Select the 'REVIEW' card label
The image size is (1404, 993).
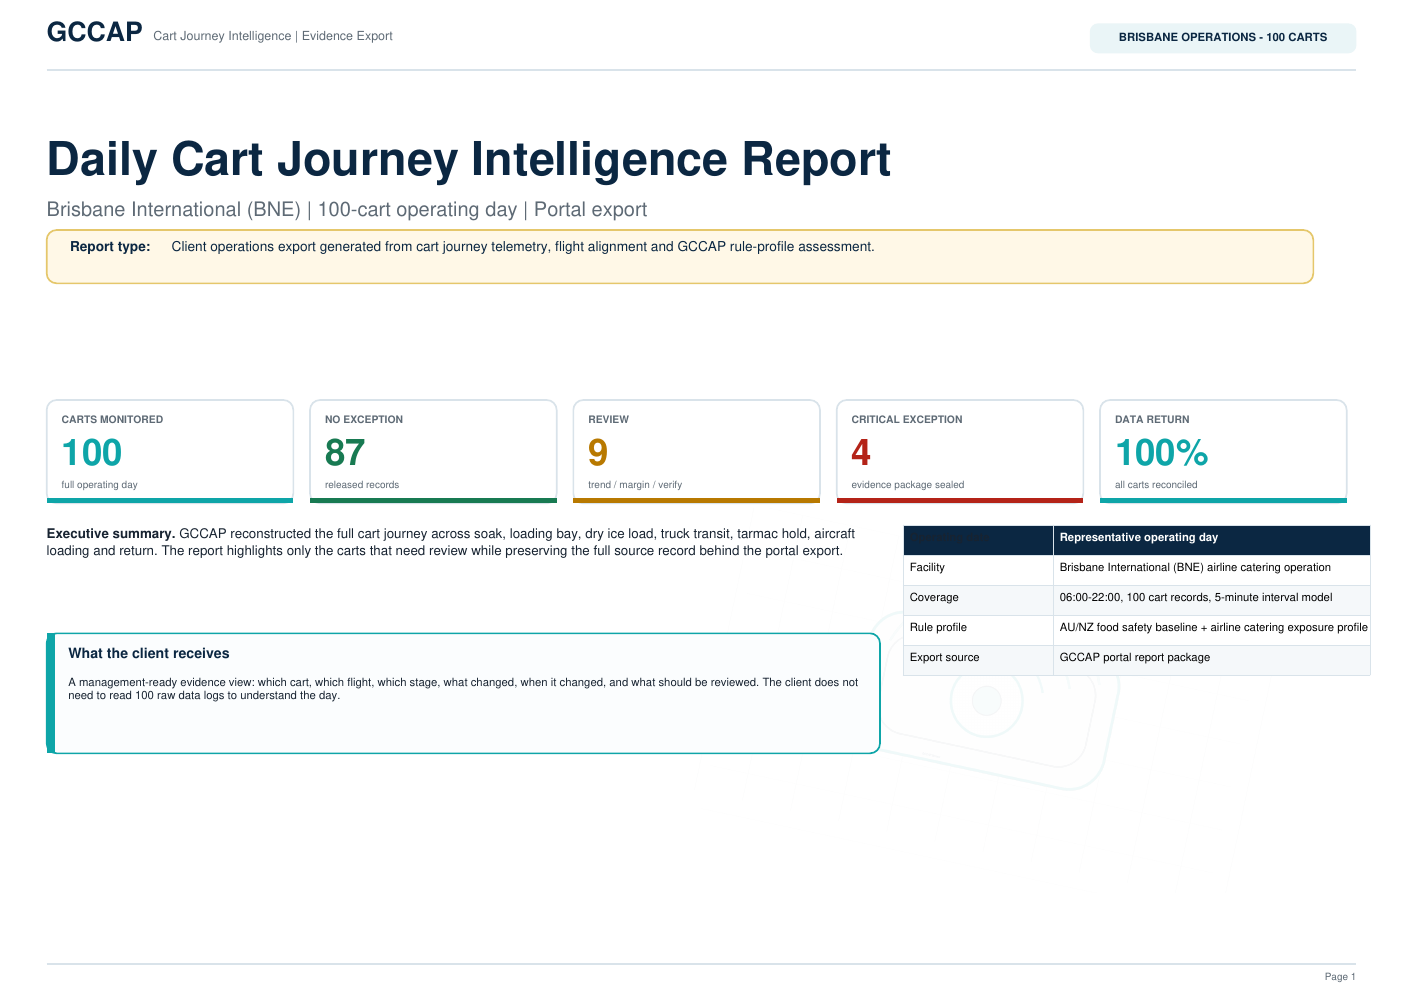click(608, 420)
